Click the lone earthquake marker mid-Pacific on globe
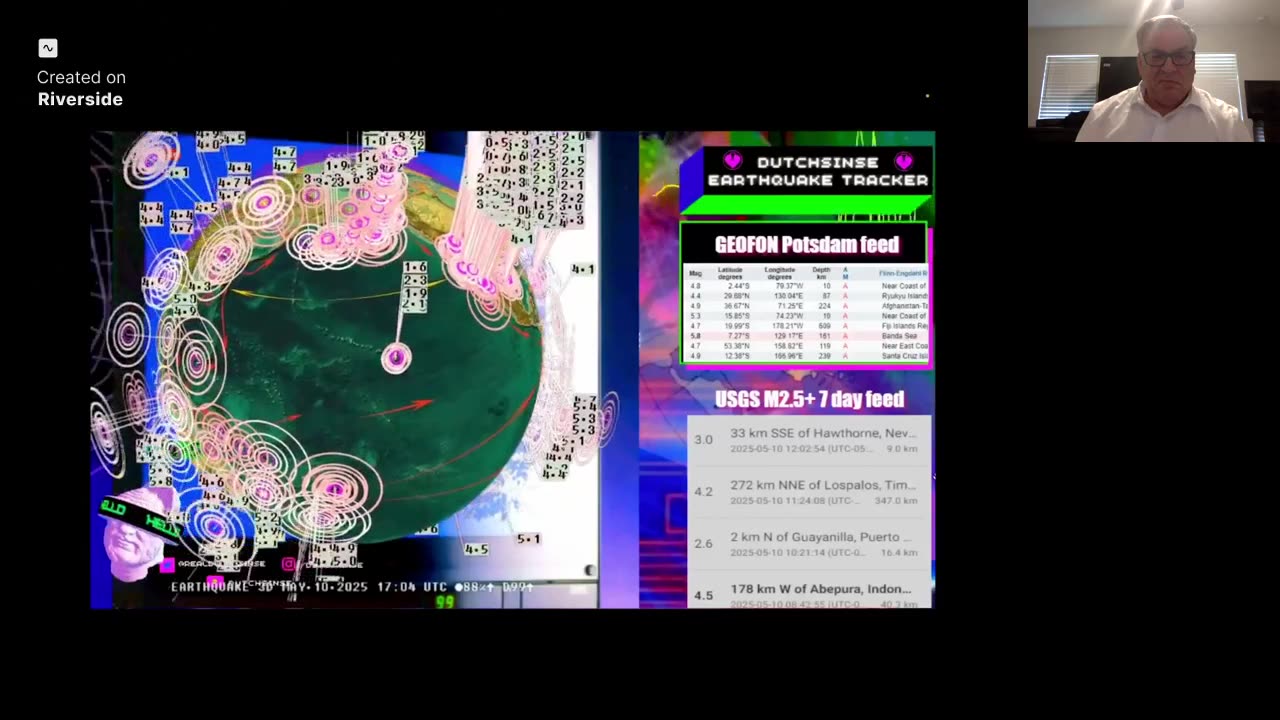 (396, 357)
